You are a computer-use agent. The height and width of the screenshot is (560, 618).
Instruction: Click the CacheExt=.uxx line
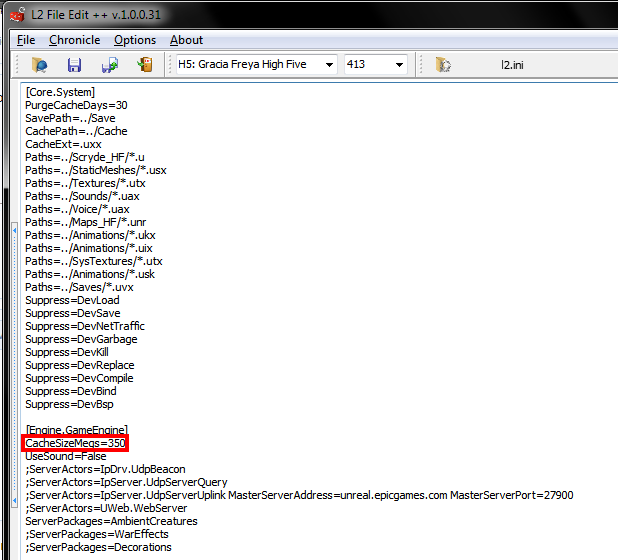pos(63,144)
